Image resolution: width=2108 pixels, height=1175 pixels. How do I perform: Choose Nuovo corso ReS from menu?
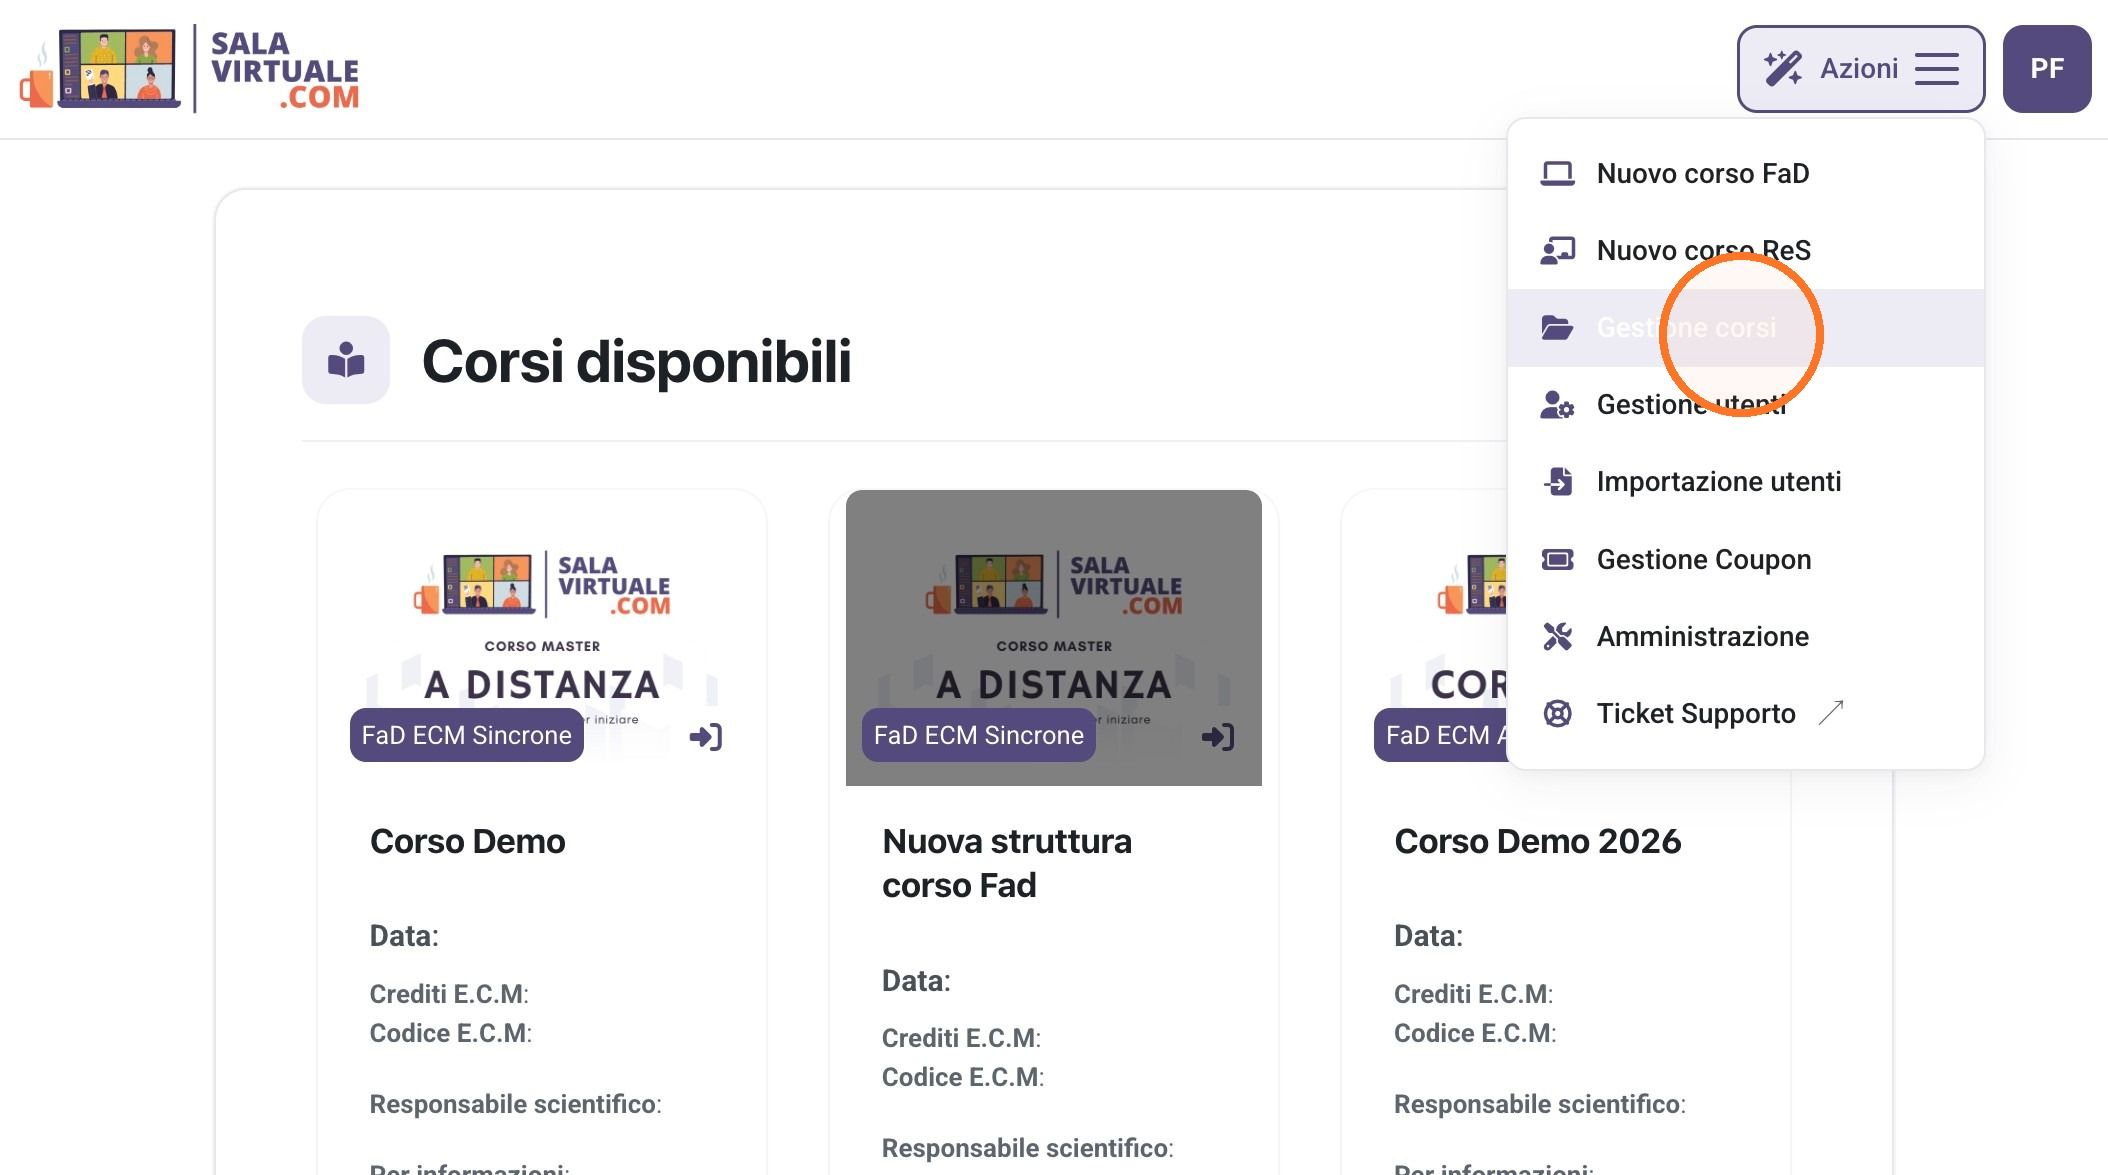point(1745,251)
